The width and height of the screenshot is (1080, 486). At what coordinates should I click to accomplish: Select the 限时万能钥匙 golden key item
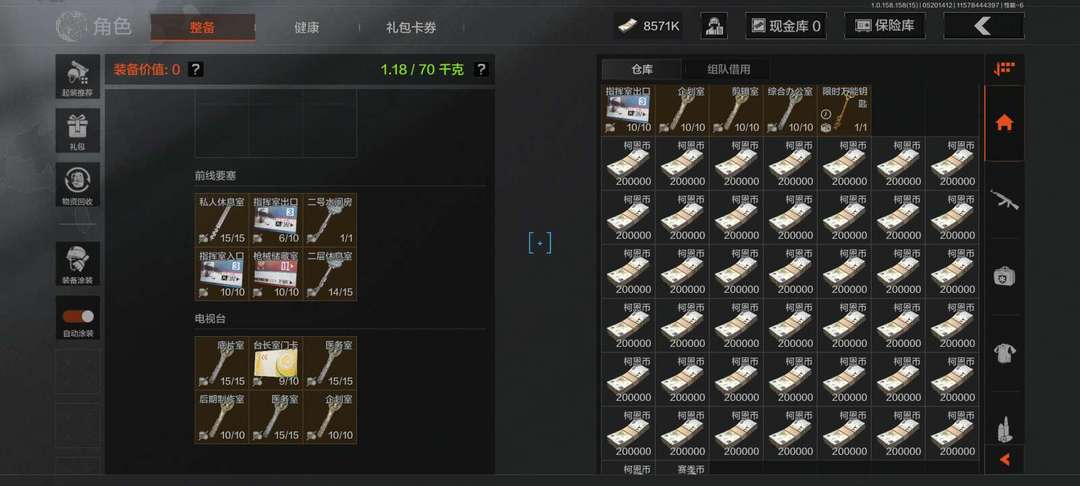point(844,110)
